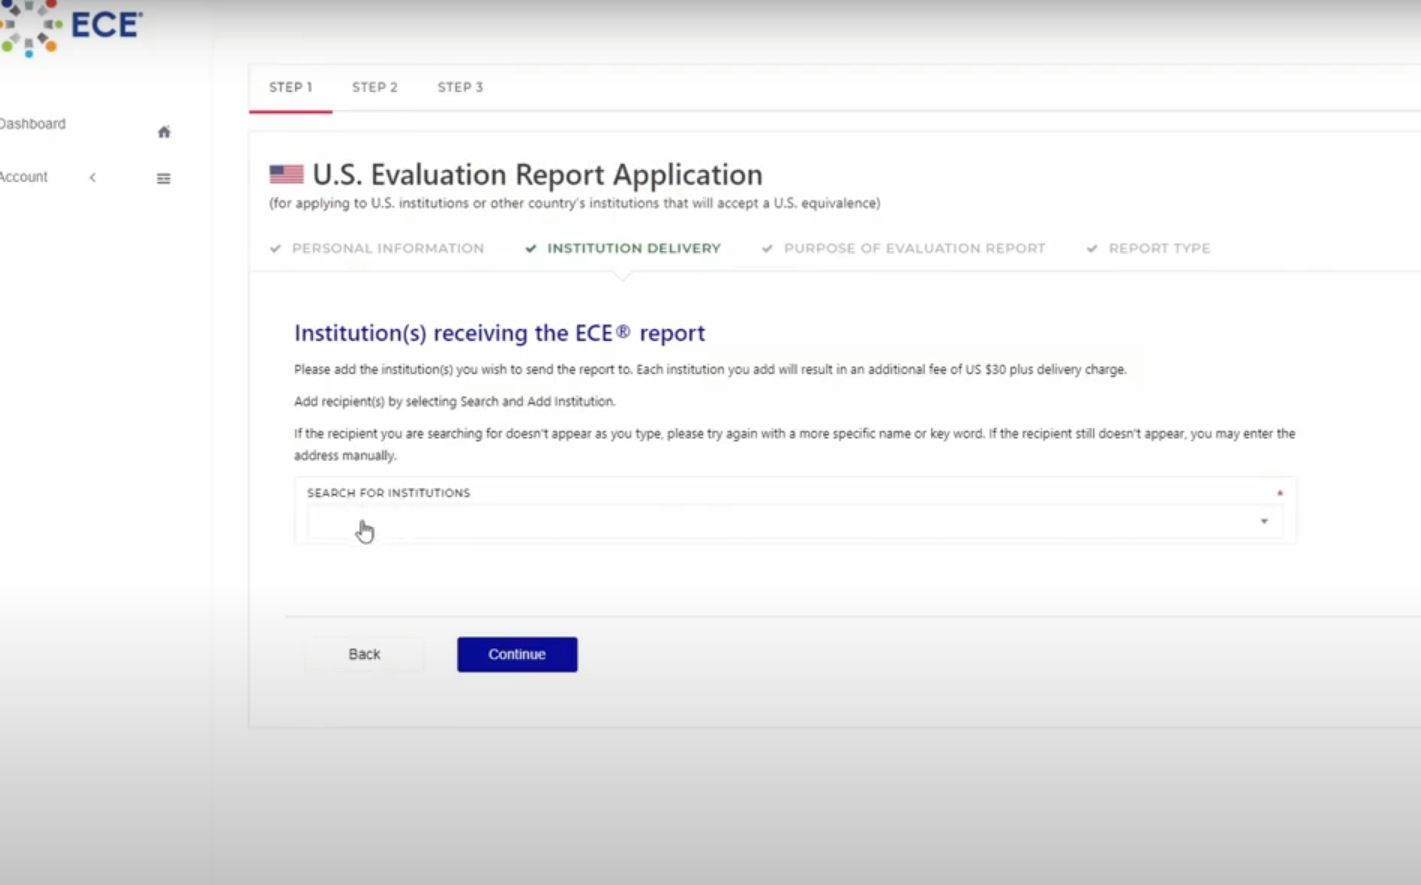Select the Institution Delivery section
Viewport: 1421px width, 885px height.
634,248
